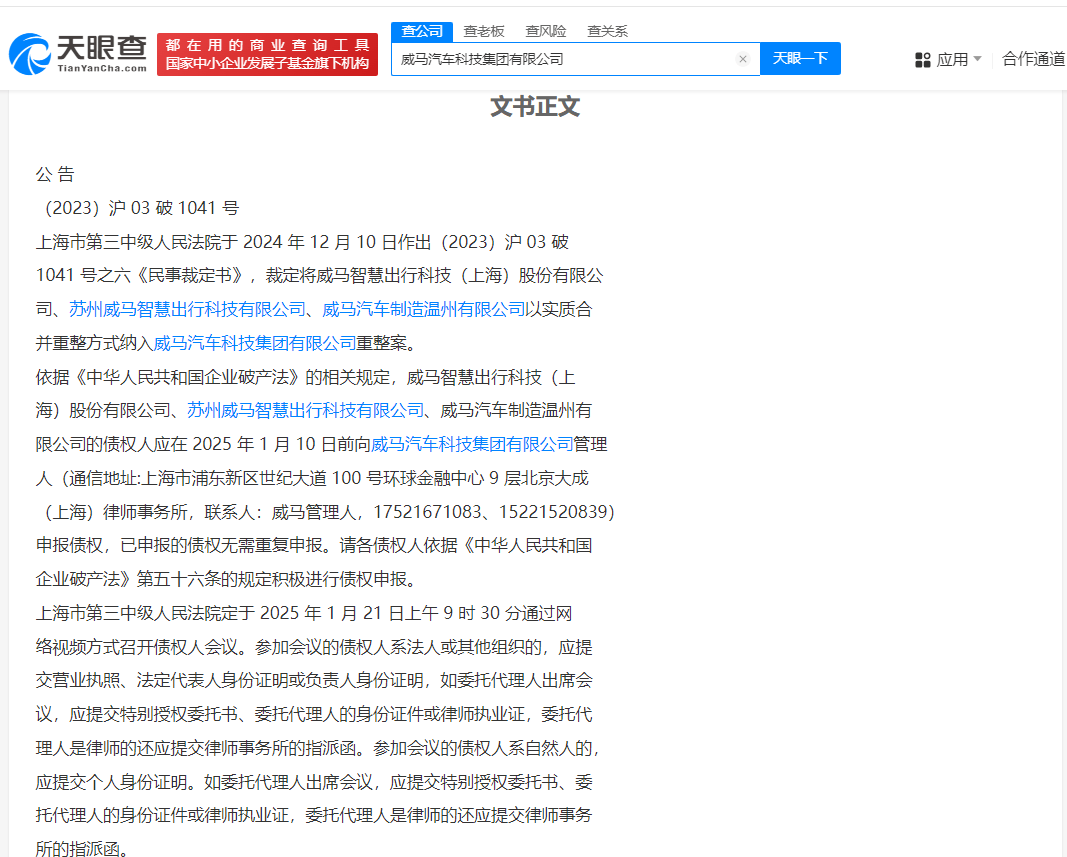This screenshot has height=857, width=1067.
Task: Open the TianYanCha logo homepage
Action: tap(78, 54)
